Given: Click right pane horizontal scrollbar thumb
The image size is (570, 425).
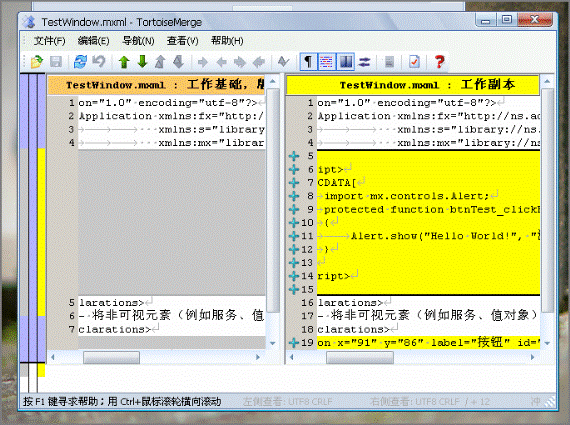Looking at the screenshot, I should pos(360,357).
